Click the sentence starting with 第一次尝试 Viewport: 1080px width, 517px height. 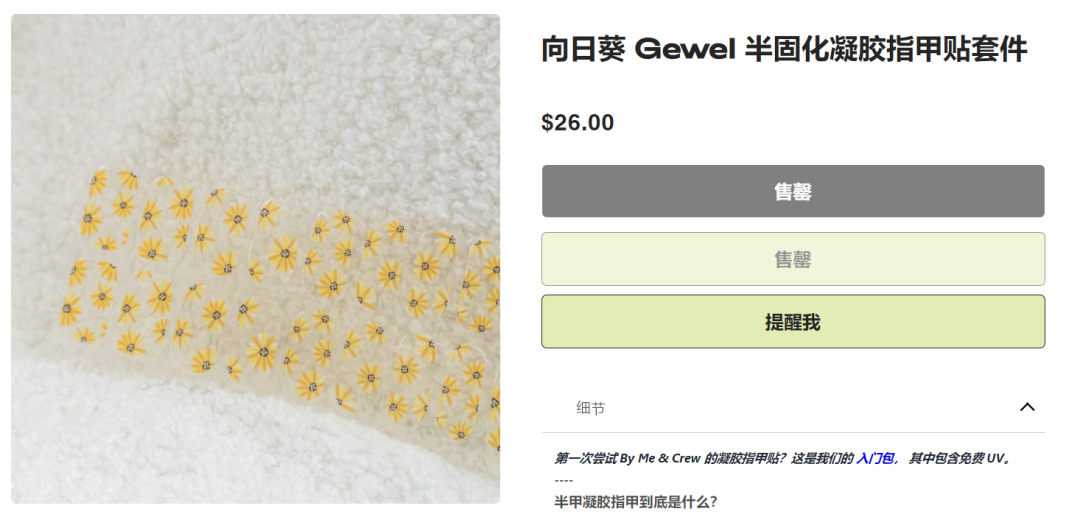pyautogui.click(x=705, y=458)
